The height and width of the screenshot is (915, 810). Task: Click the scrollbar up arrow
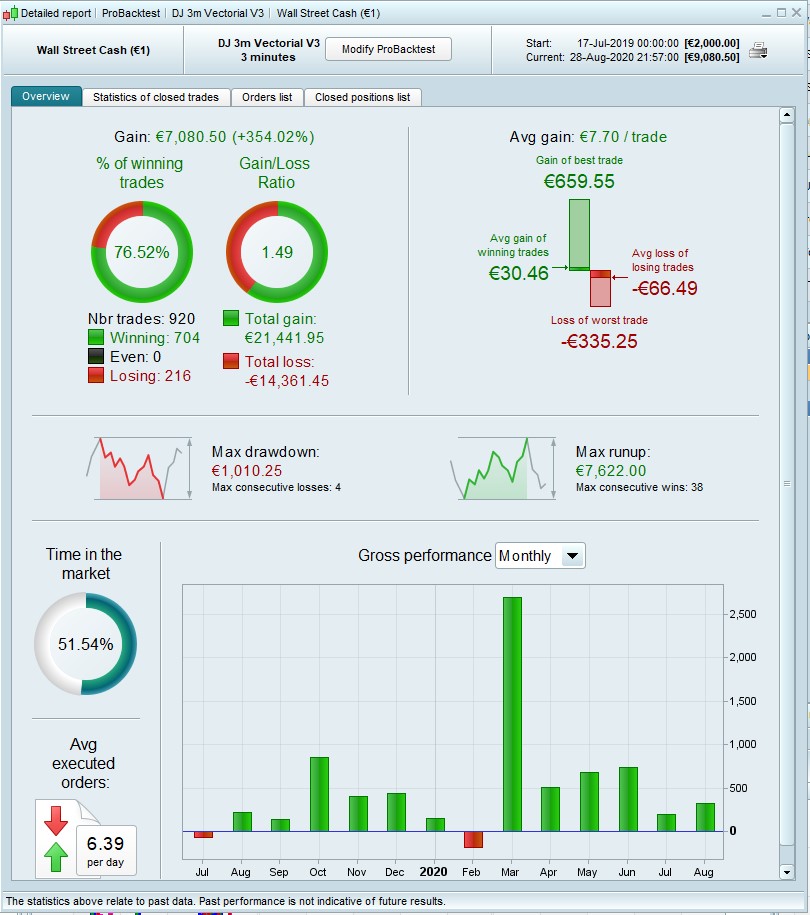[787, 115]
